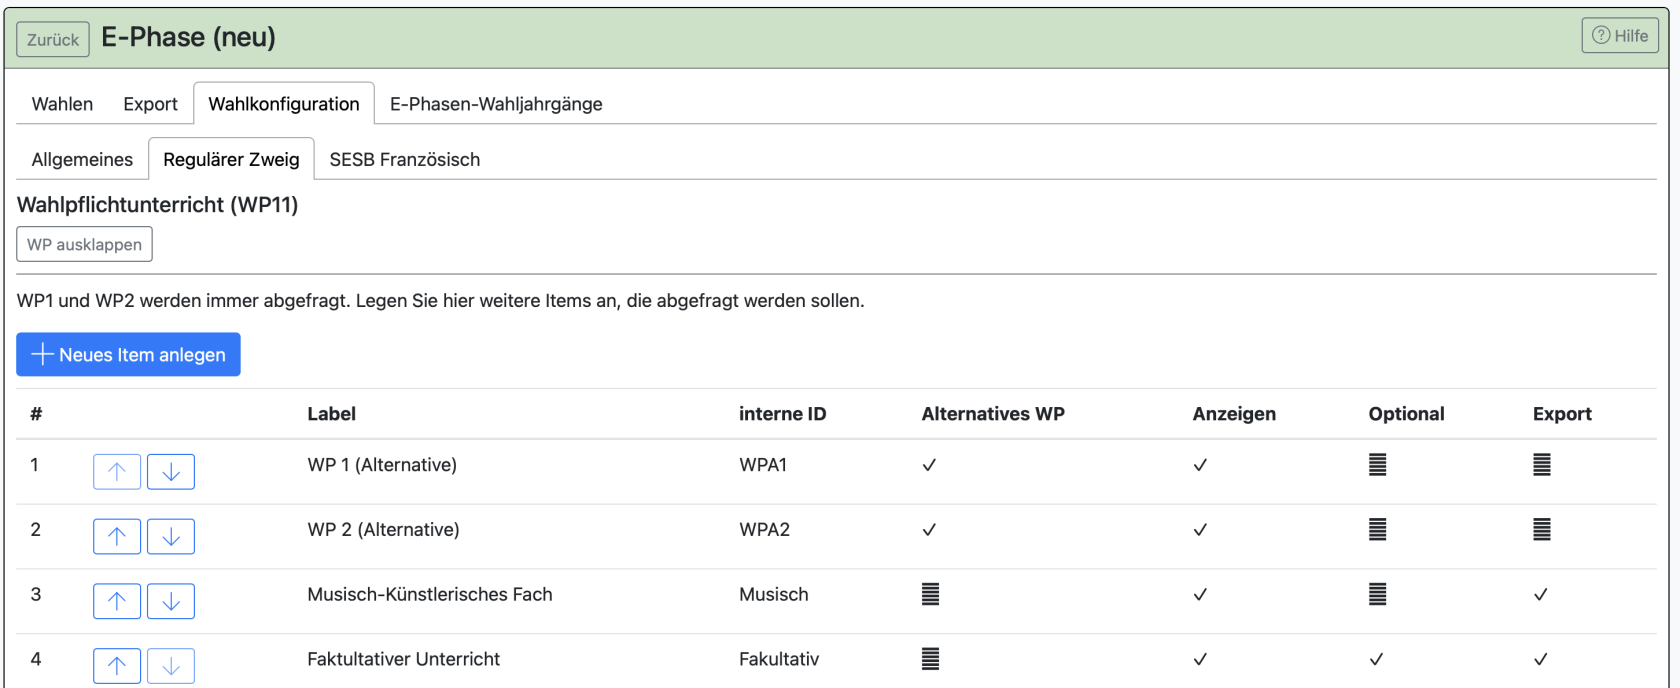Click disabled down arrow for Faktultativer Unterricht
The image size is (1680, 688).
coord(171,666)
